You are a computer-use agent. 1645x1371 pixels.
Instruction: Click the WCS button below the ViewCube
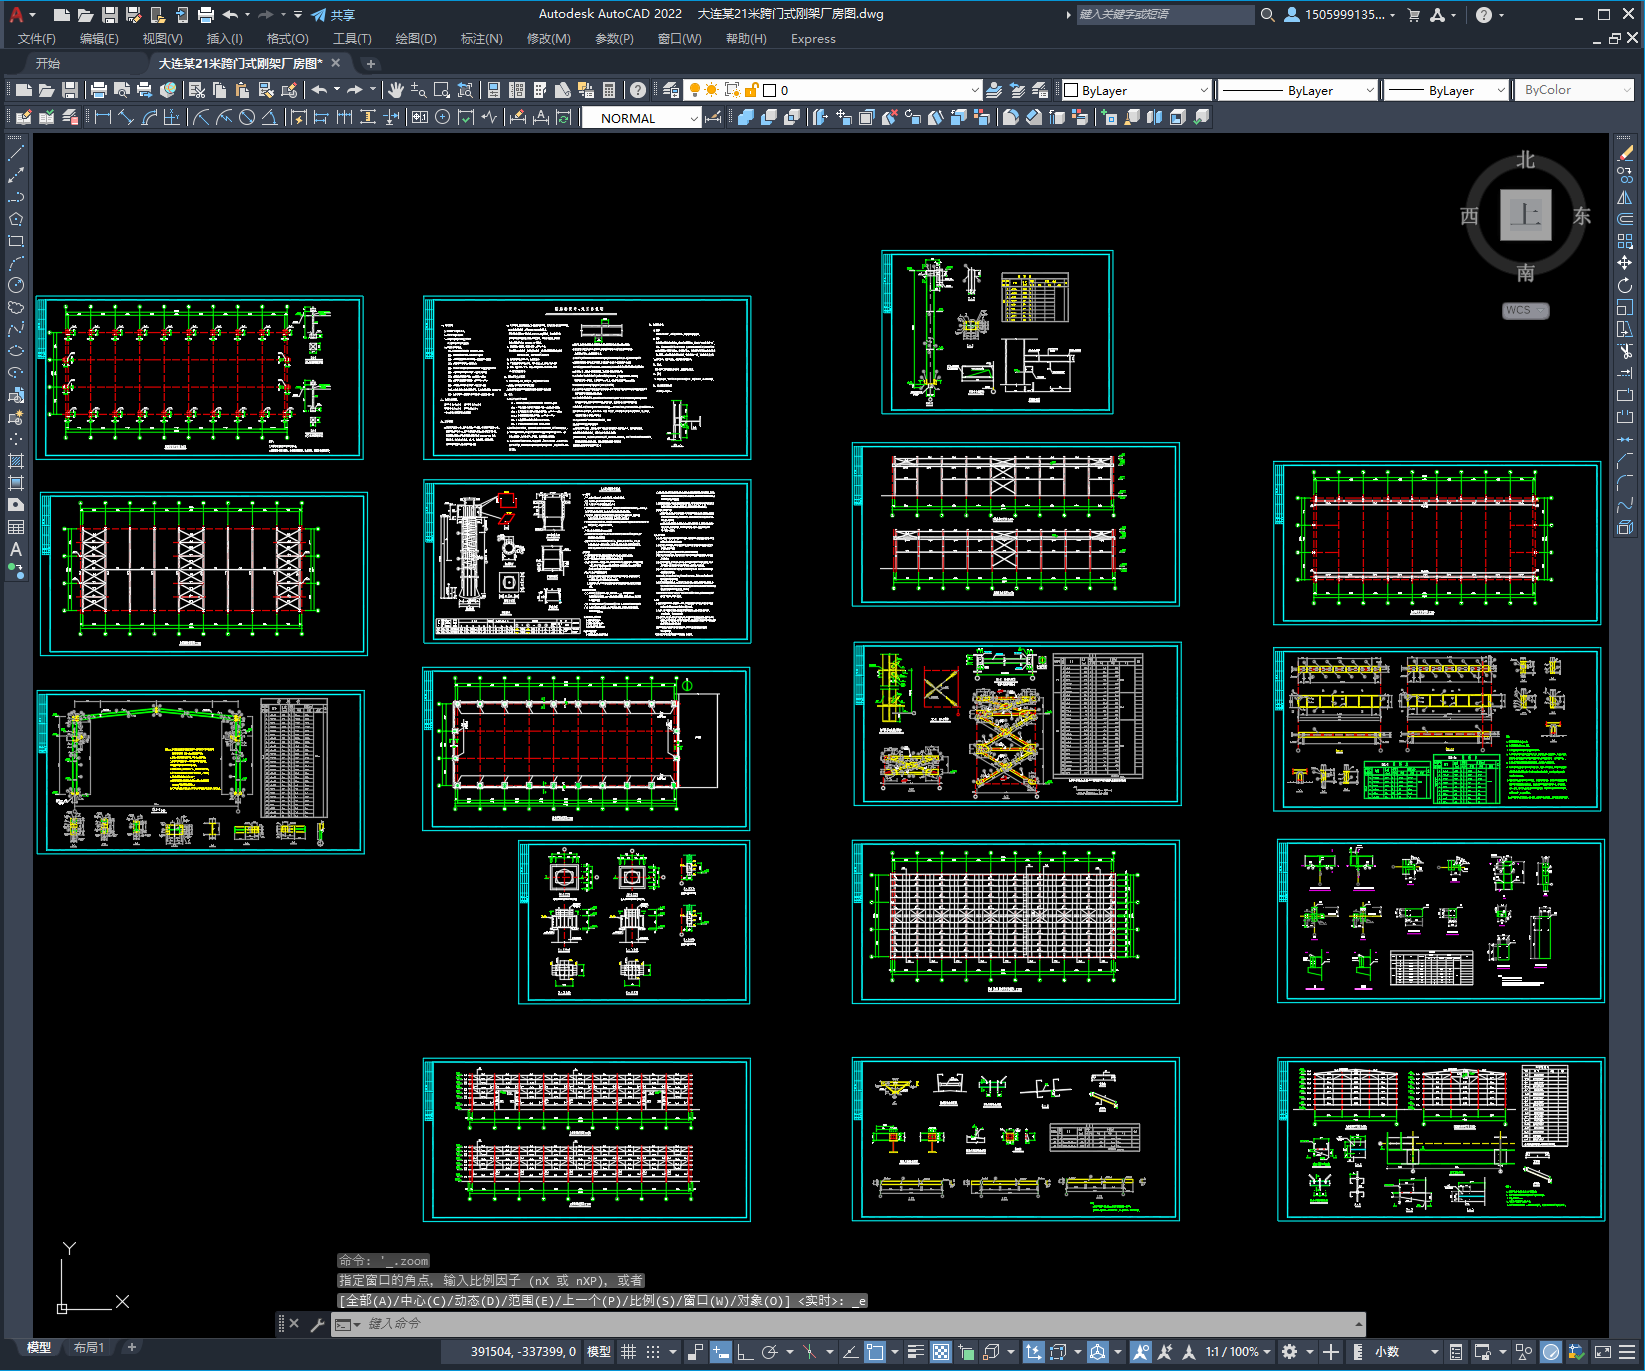(x=1525, y=310)
